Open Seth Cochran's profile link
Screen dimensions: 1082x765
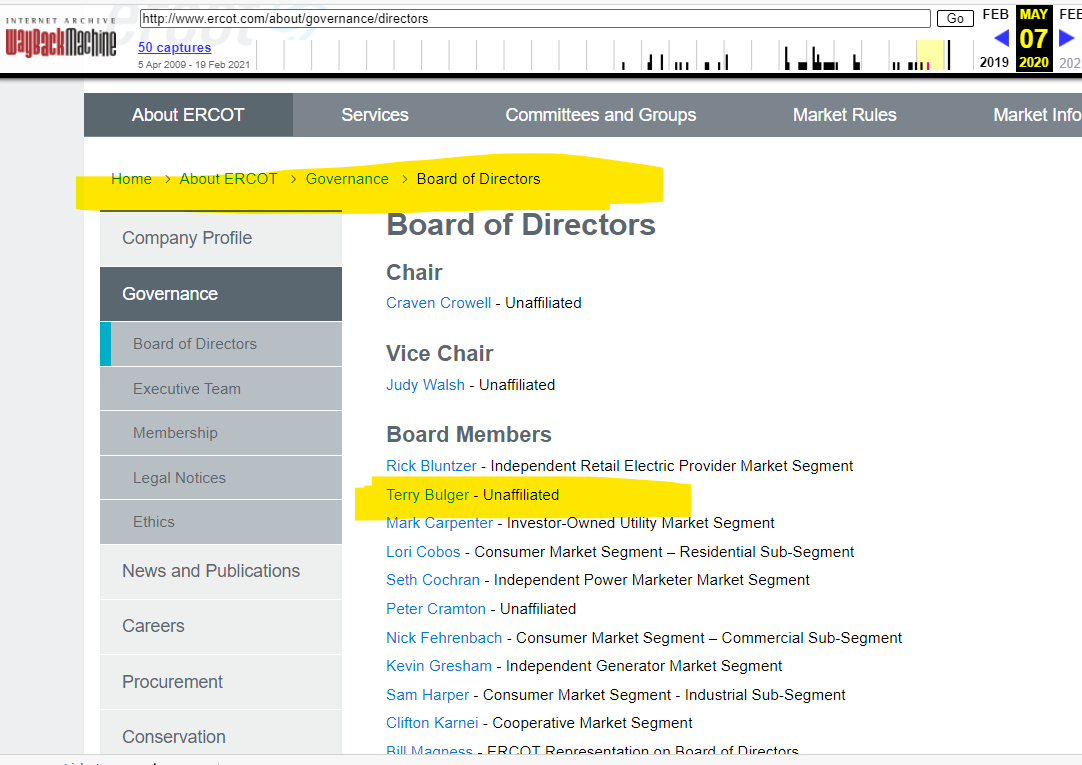(x=433, y=580)
